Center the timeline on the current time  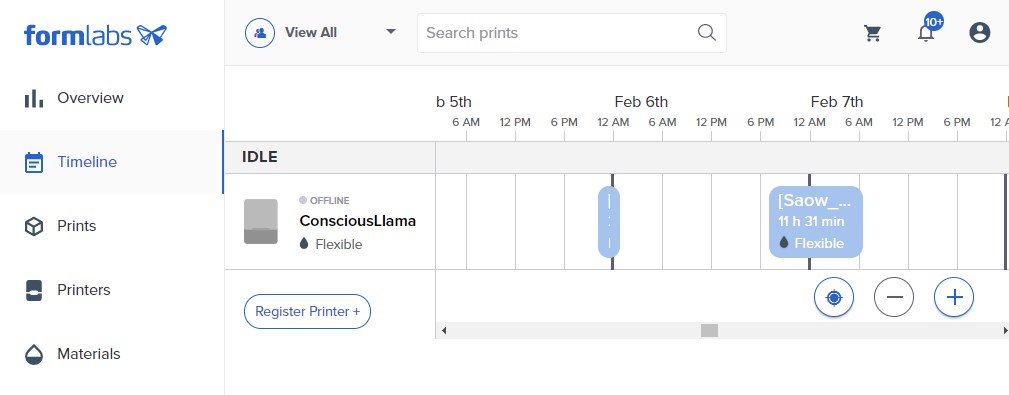834,297
